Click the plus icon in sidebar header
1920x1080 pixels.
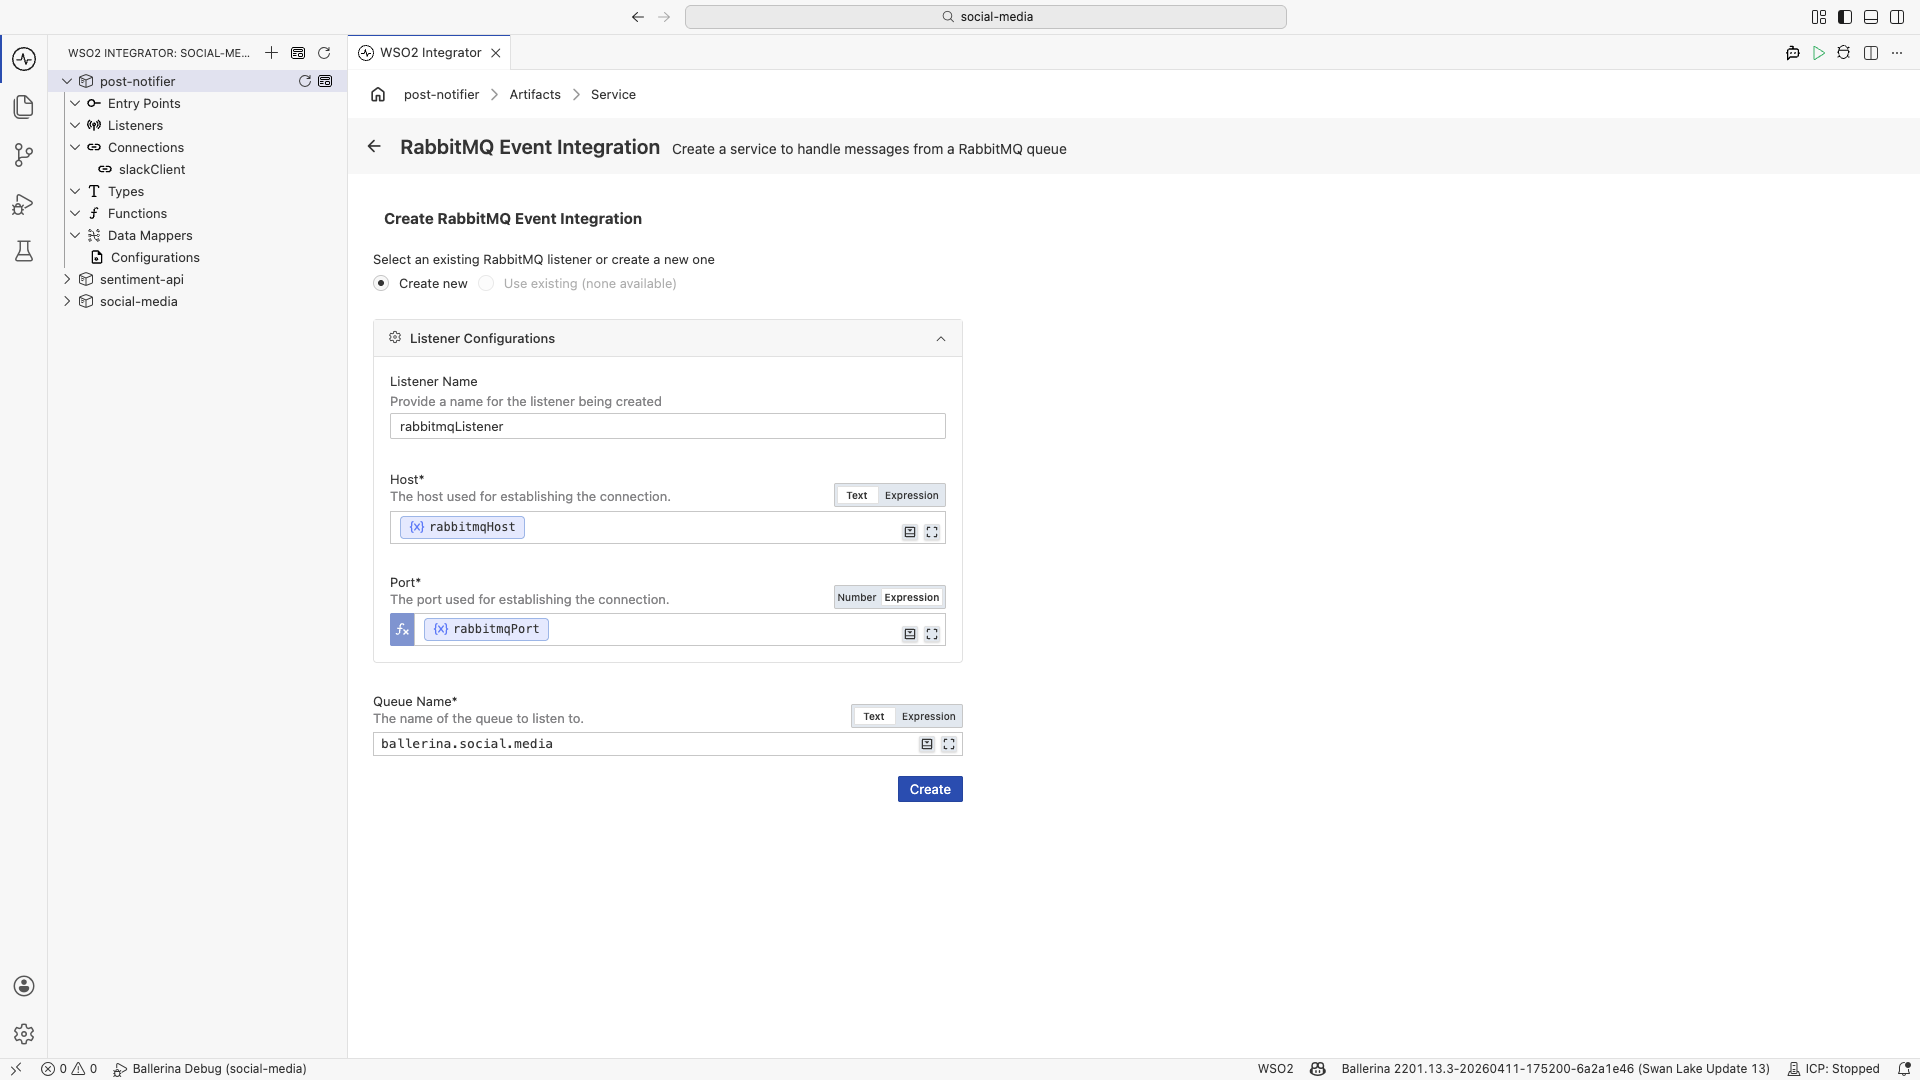pyautogui.click(x=271, y=53)
